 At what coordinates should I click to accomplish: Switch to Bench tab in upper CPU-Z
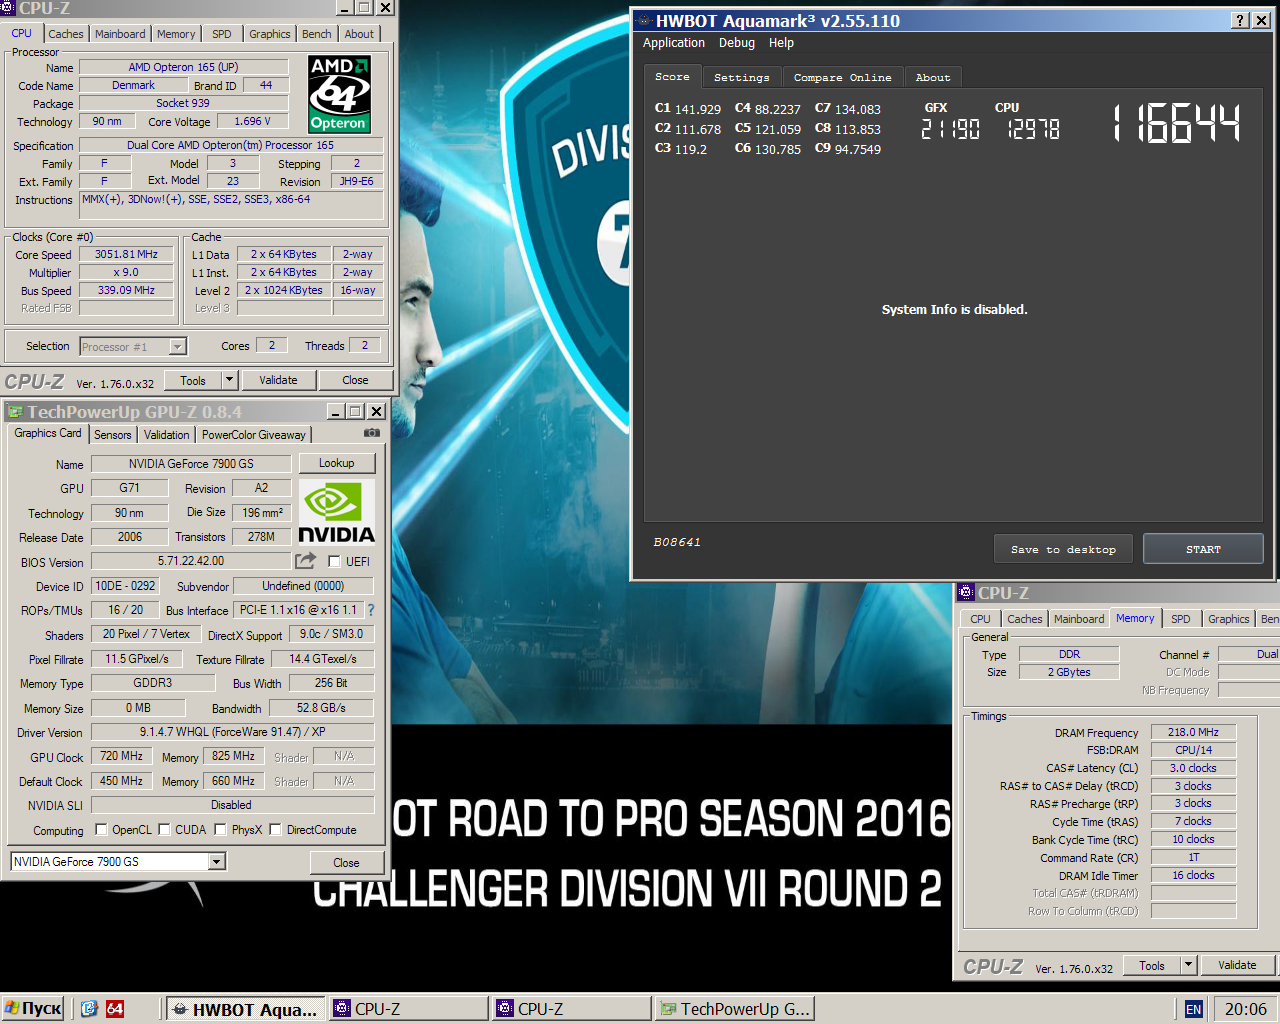pyautogui.click(x=317, y=34)
